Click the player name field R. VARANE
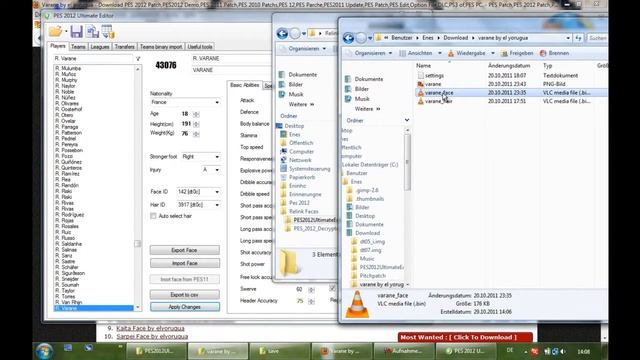640x360 pixels. click(x=232, y=58)
